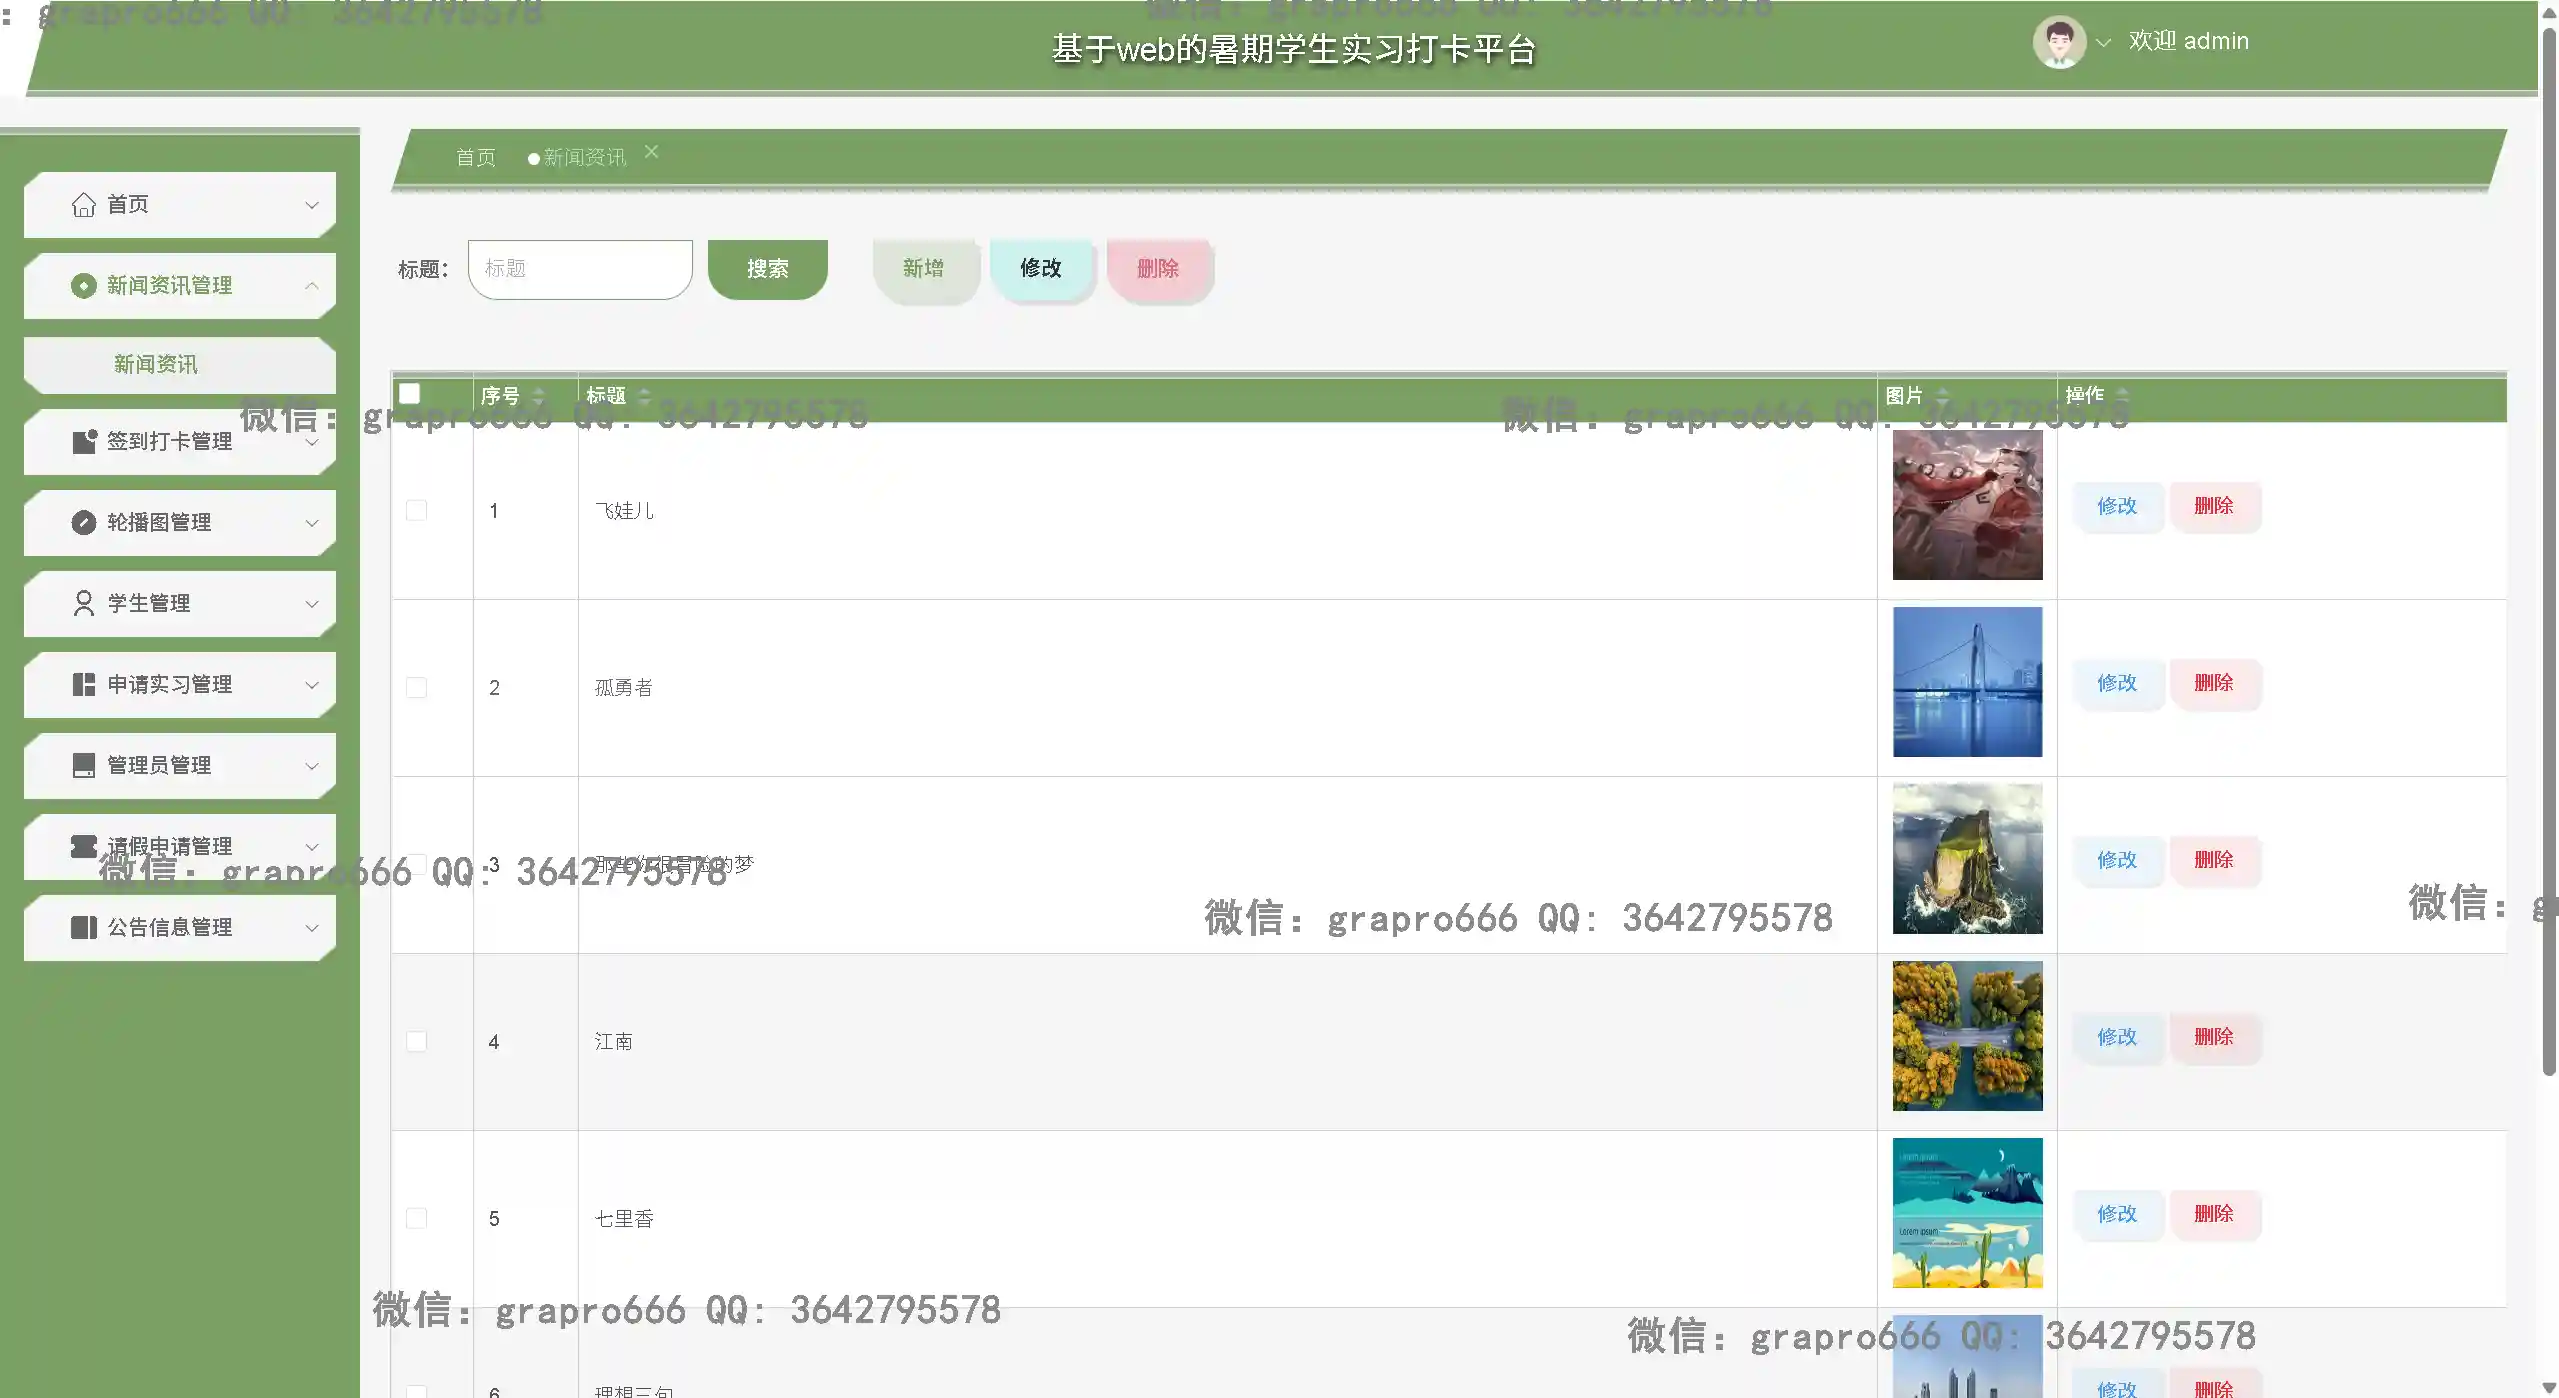The height and width of the screenshot is (1398, 2559).
Task: Click inside the 标题 search input field
Action: (x=580, y=268)
